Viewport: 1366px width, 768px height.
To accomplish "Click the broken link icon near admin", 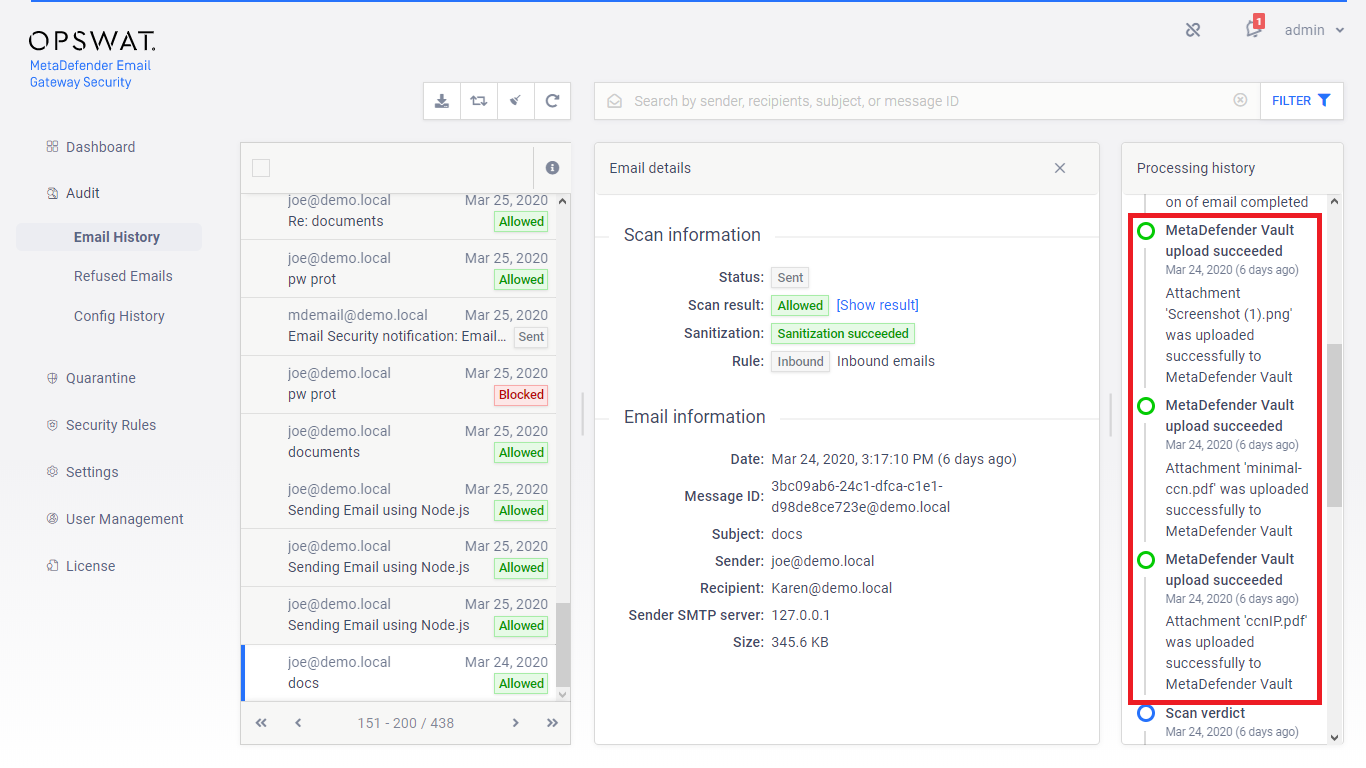I will tap(1193, 30).
